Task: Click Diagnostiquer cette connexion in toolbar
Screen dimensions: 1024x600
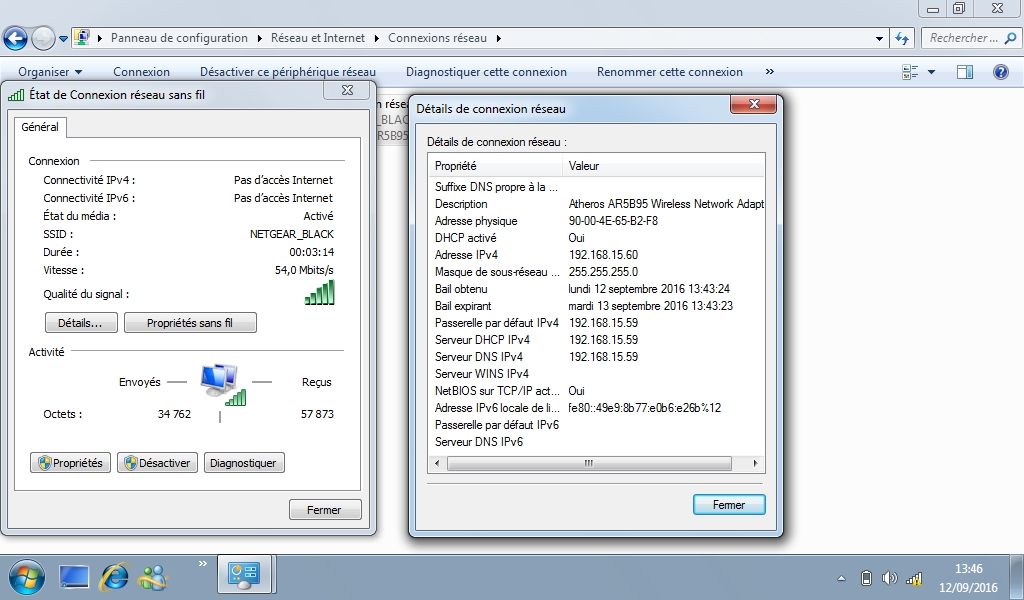Action: (x=486, y=72)
